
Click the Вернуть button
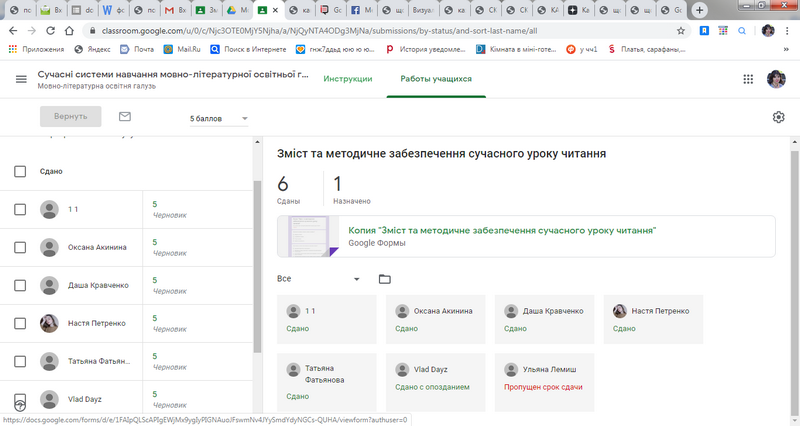click(x=71, y=117)
